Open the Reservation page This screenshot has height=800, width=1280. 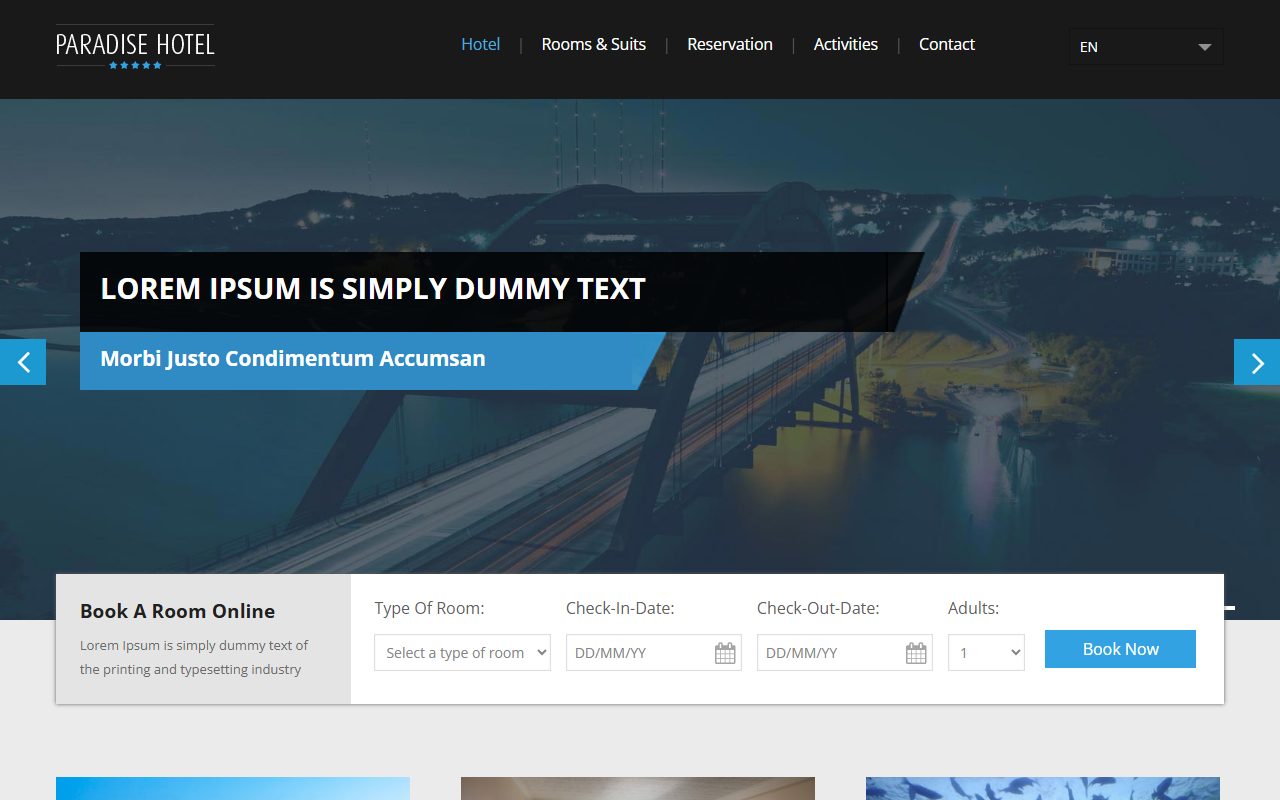730,44
